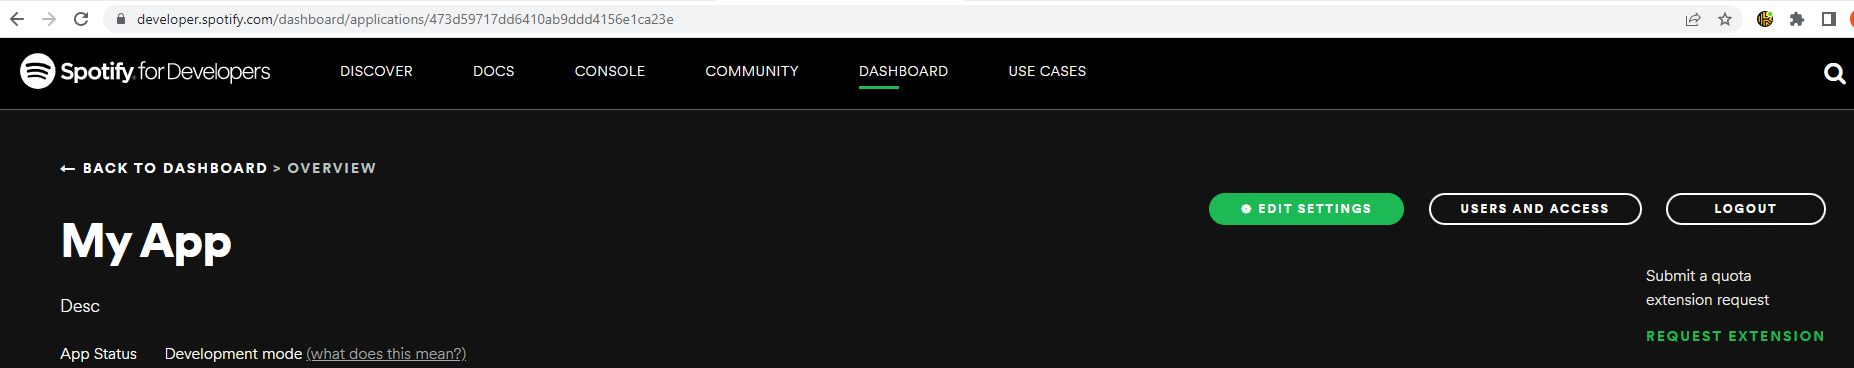Viewport: 1854px width, 368px height.
Task: Click Request Extension link
Action: 1735,336
